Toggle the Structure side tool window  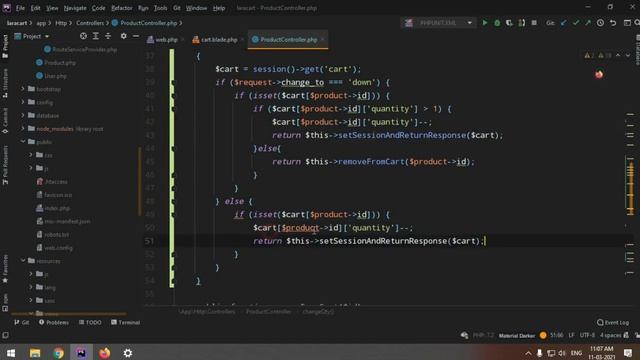(x=5, y=83)
